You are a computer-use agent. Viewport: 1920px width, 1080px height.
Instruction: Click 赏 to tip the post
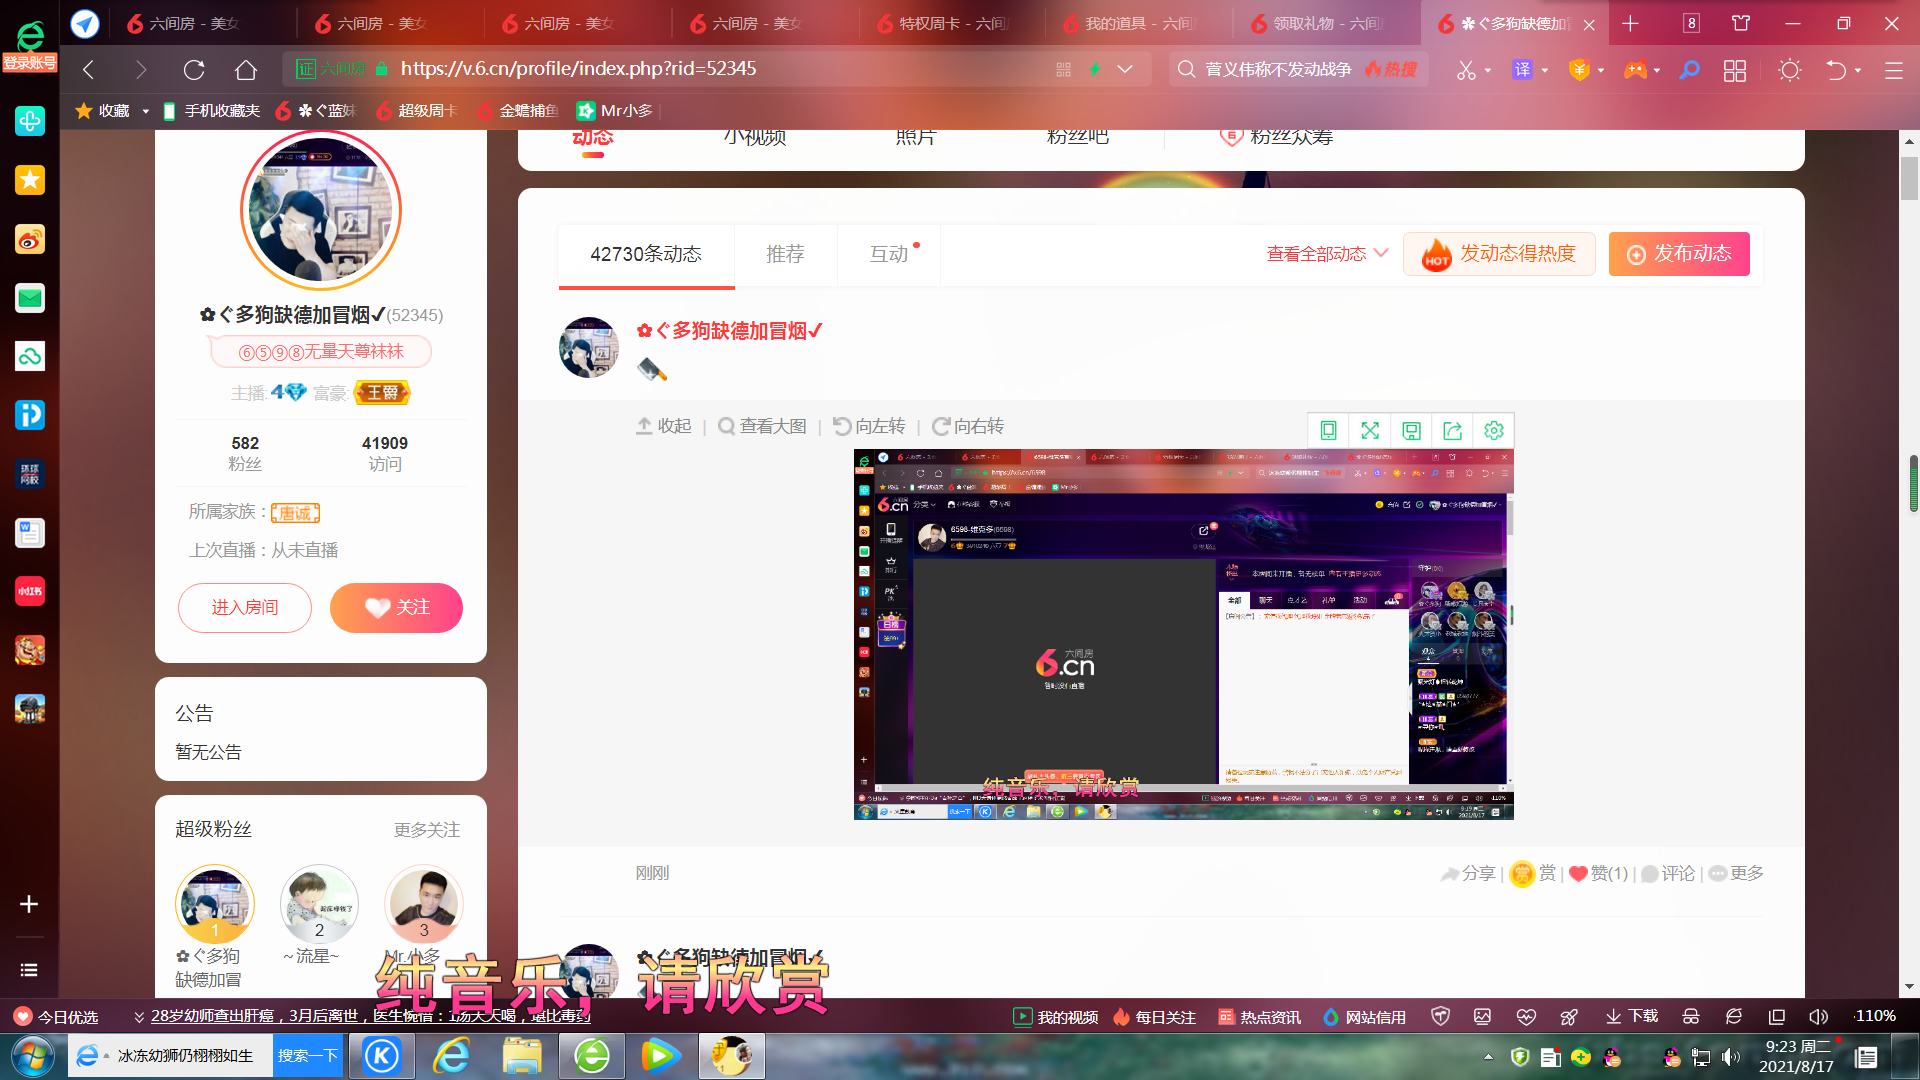click(1533, 874)
